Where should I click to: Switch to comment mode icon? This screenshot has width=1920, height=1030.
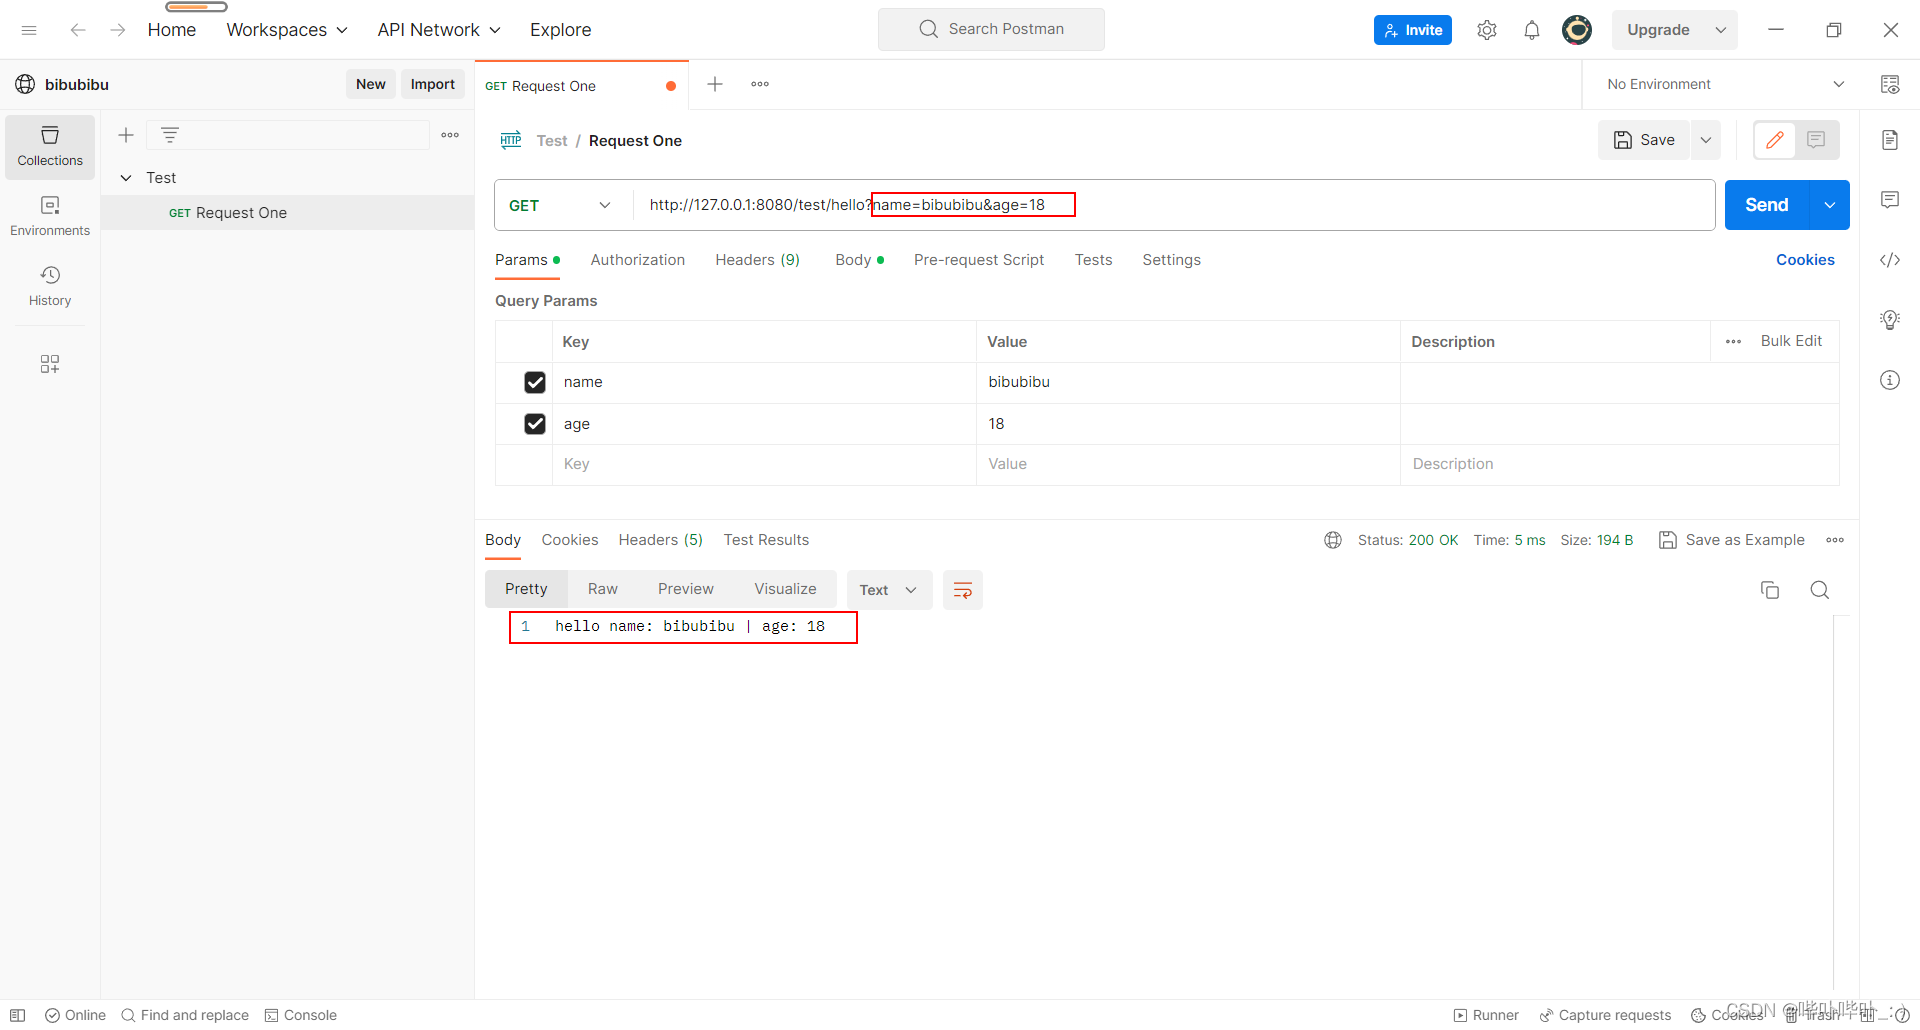1816,140
